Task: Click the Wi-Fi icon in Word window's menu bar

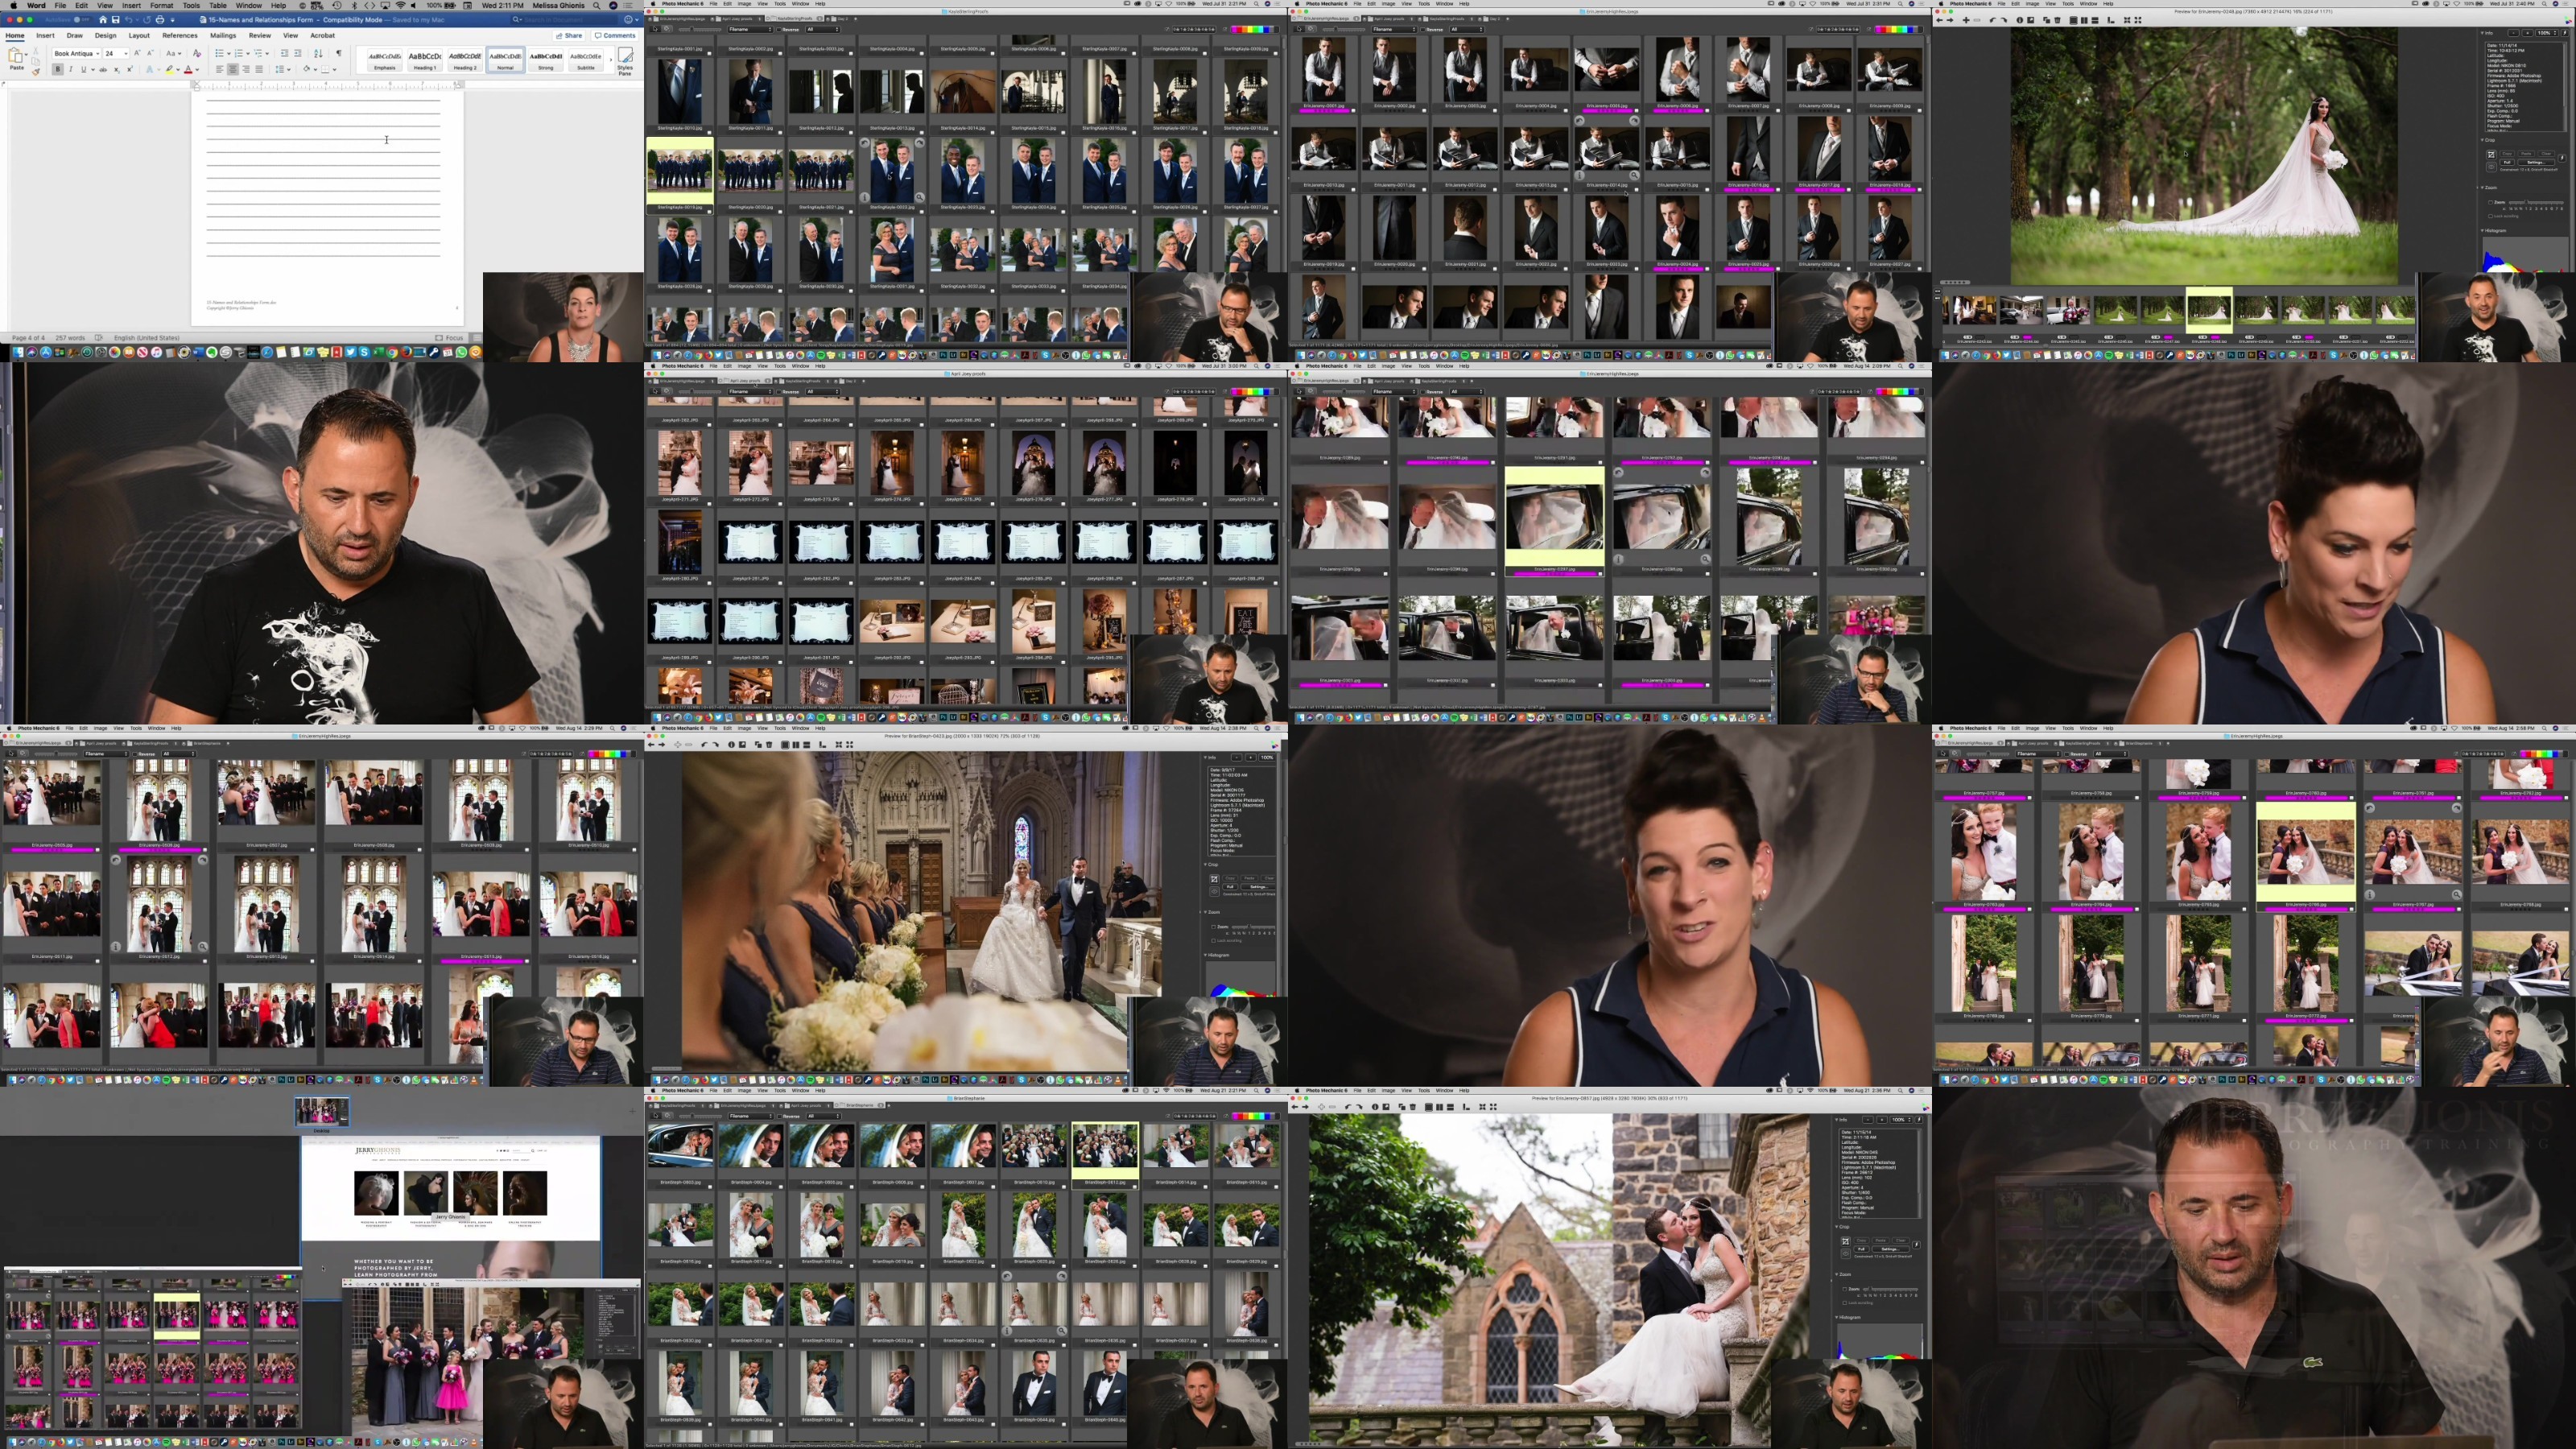Action: click(x=400, y=5)
